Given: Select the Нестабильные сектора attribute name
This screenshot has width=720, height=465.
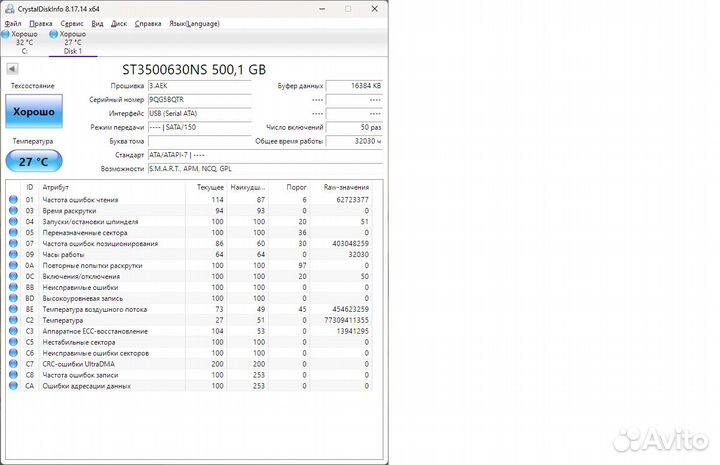Looking at the screenshot, I should tap(79, 342).
